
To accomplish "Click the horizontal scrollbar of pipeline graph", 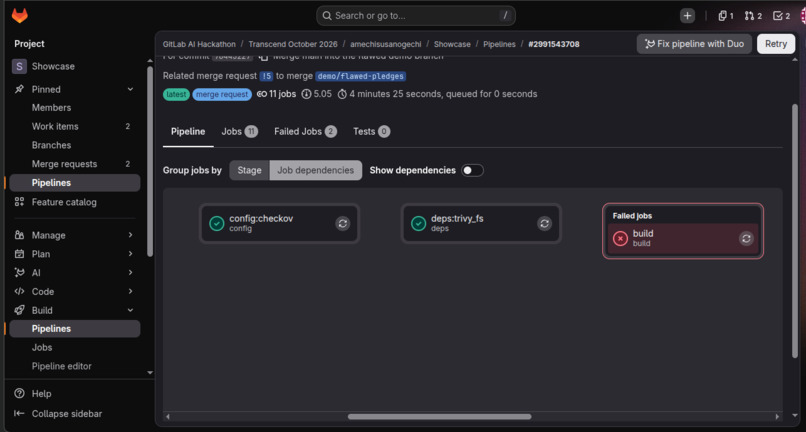I will click(439, 417).
